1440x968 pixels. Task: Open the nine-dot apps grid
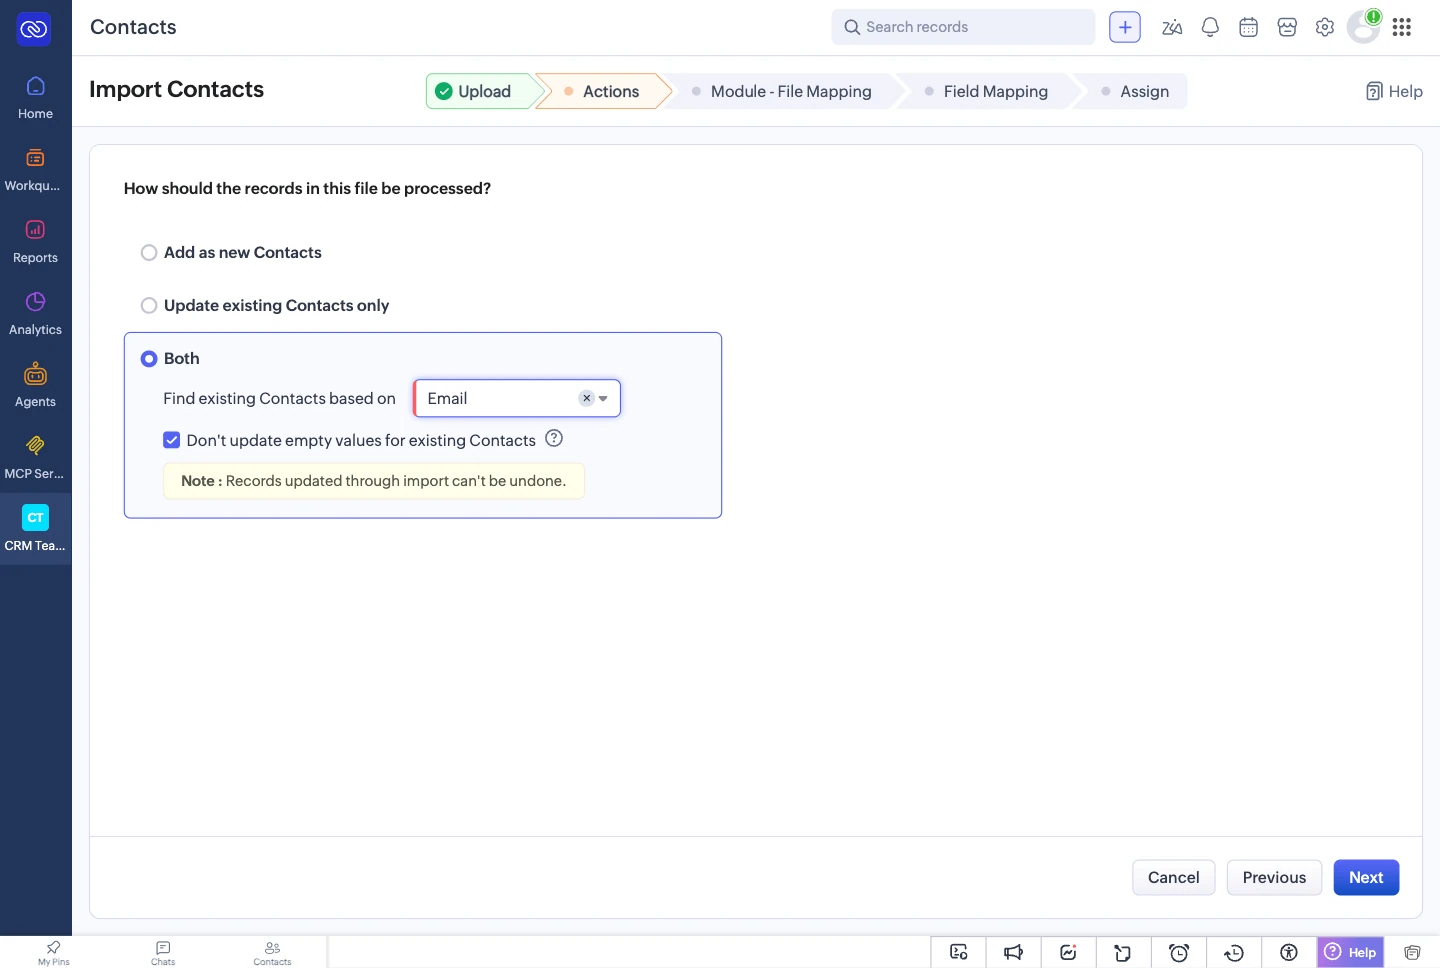(x=1402, y=27)
